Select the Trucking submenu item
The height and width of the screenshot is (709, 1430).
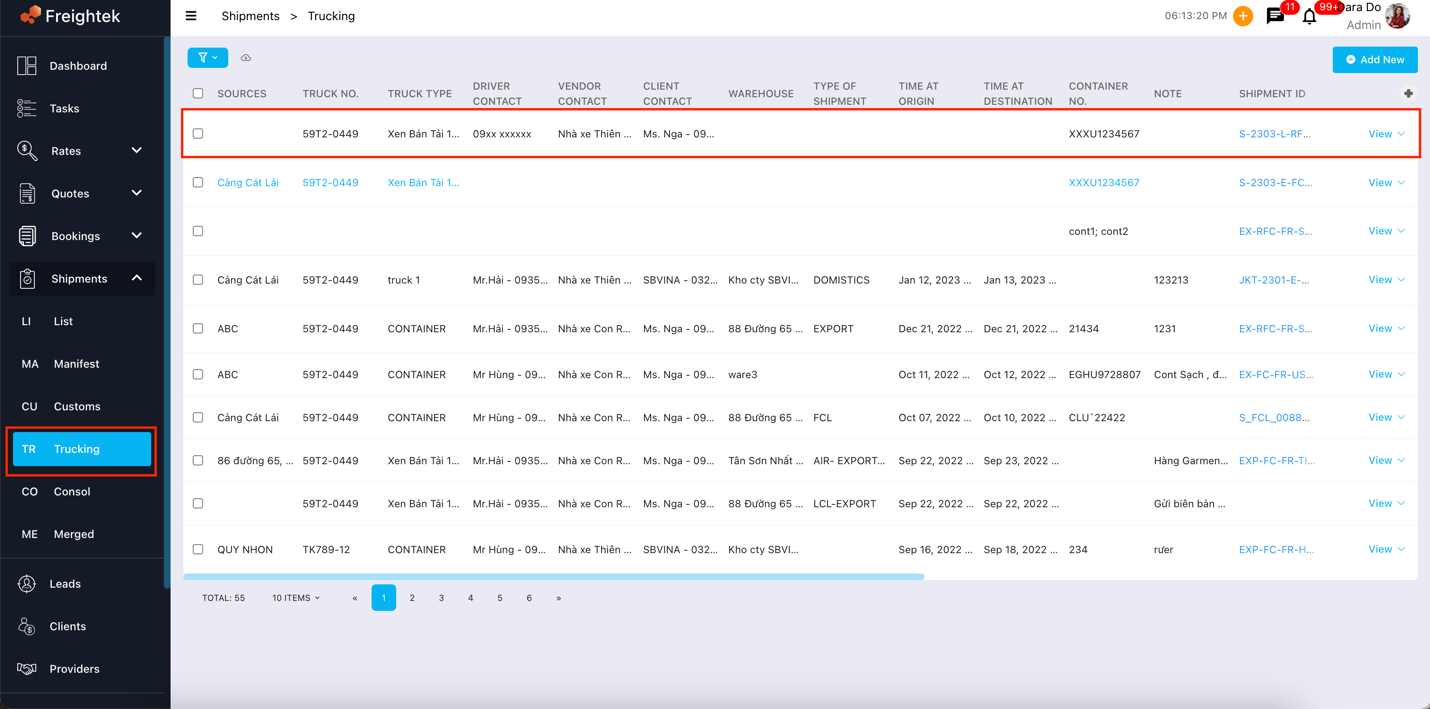click(82, 450)
